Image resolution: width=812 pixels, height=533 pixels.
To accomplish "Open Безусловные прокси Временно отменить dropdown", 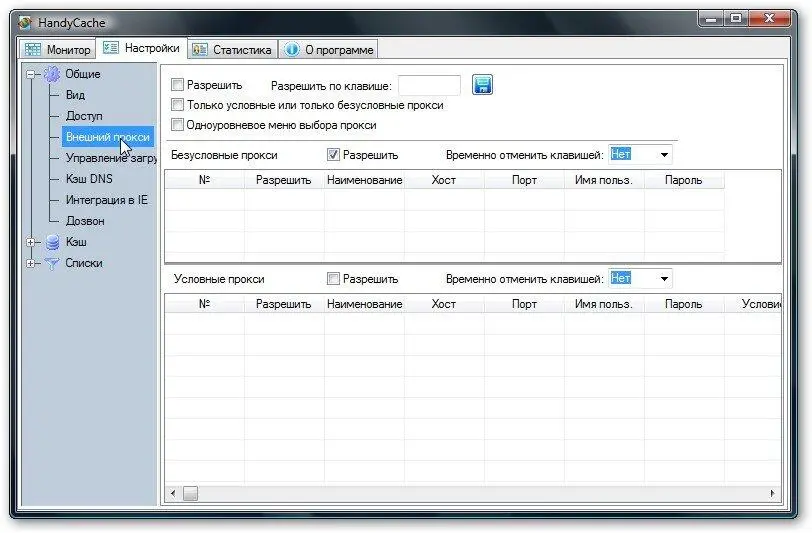I will click(663, 155).
